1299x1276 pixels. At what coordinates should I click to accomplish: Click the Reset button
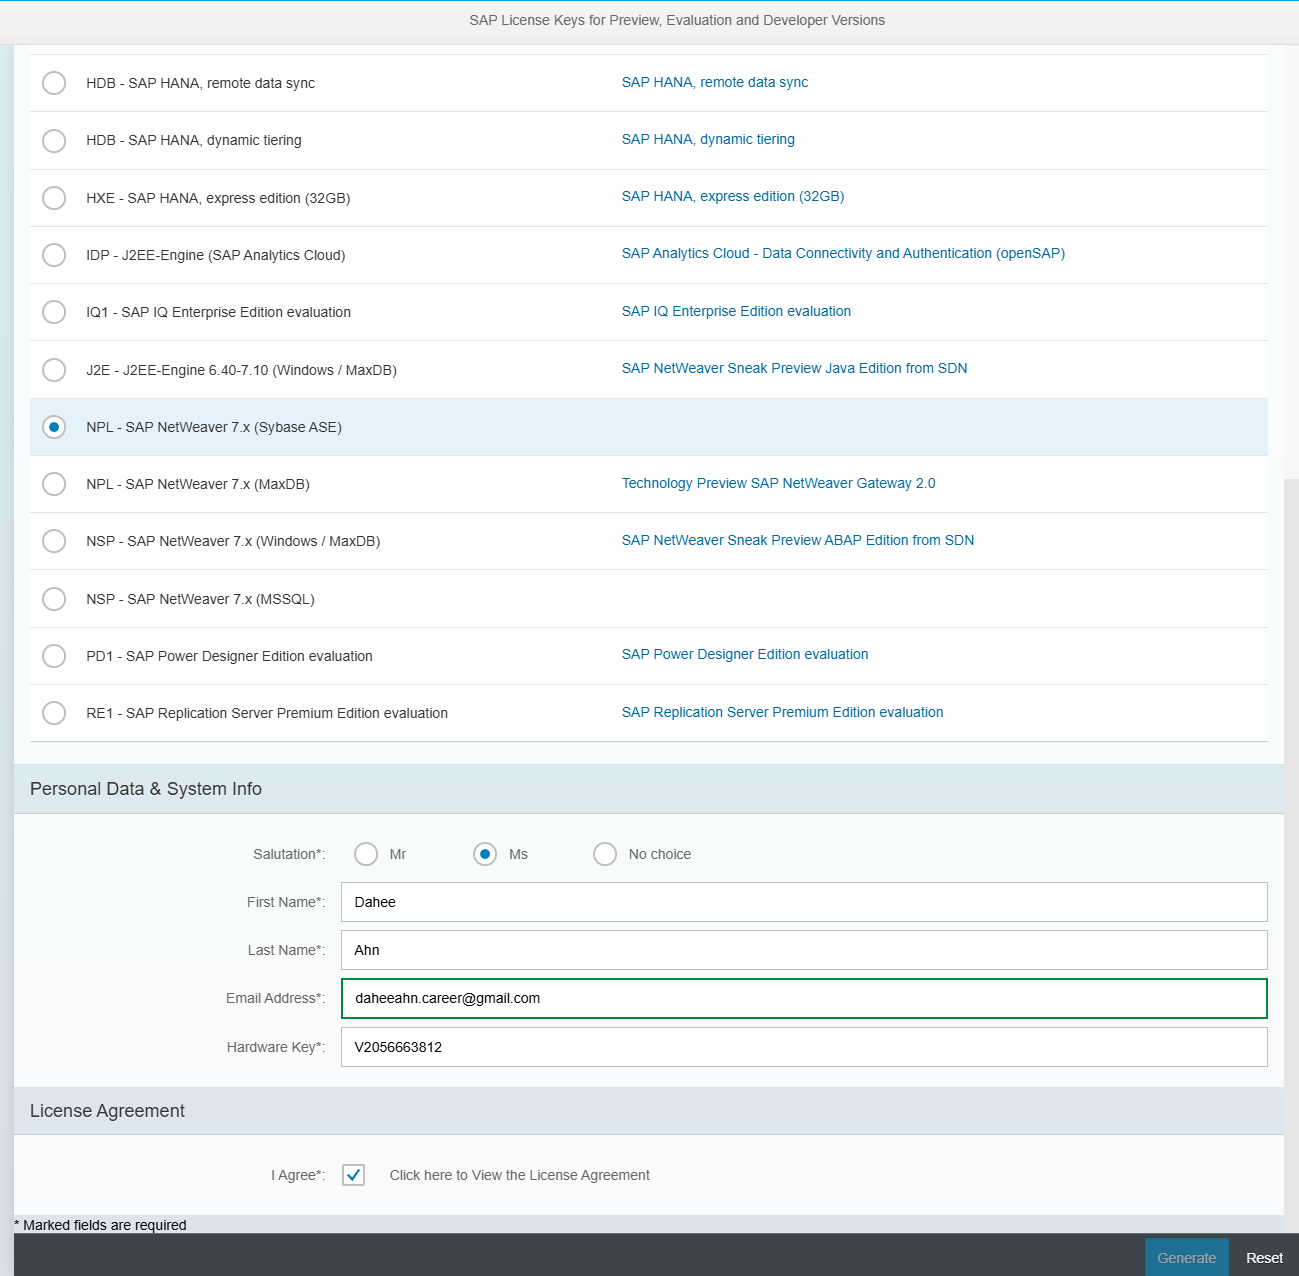coord(1264,1258)
